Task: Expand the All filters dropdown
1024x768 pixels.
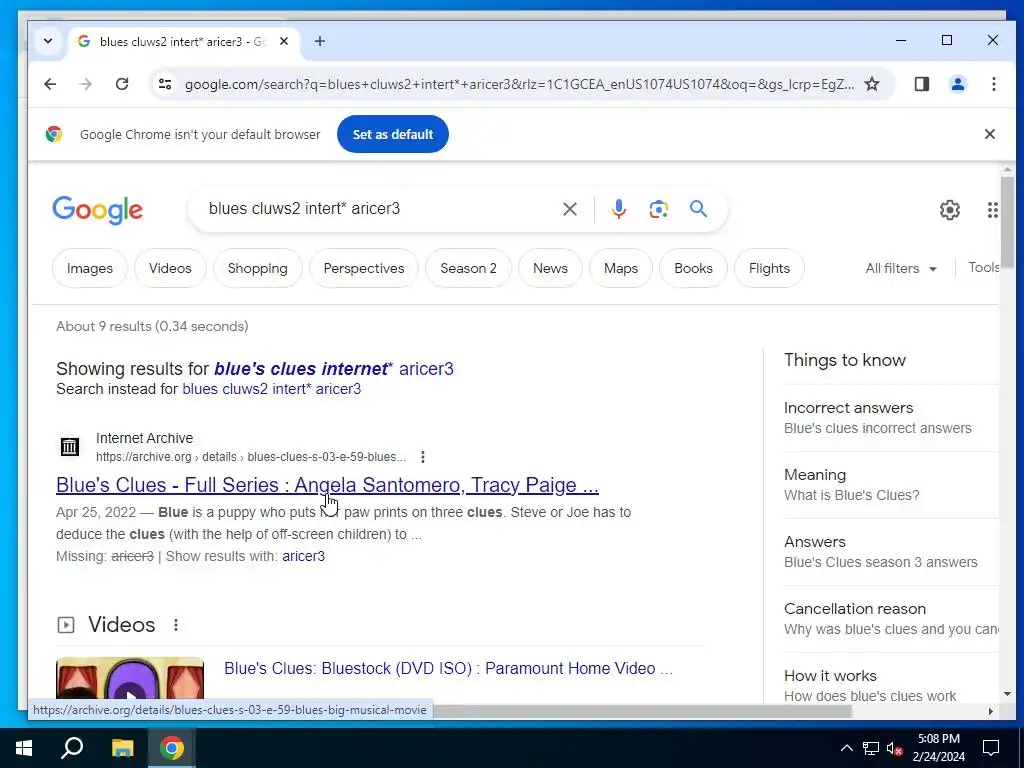Action: pyautogui.click(x=901, y=268)
